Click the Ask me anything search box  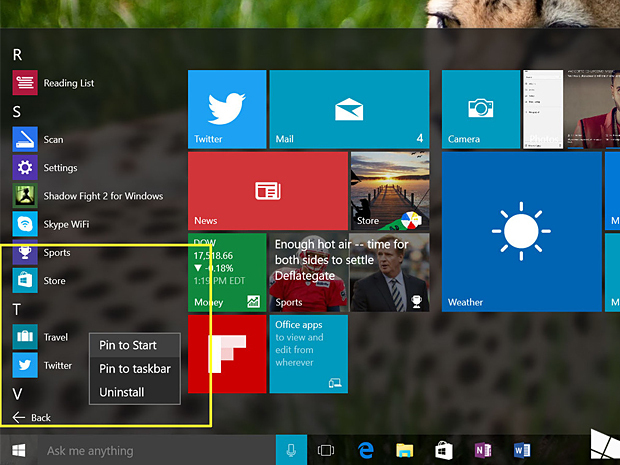(x=156, y=450)
